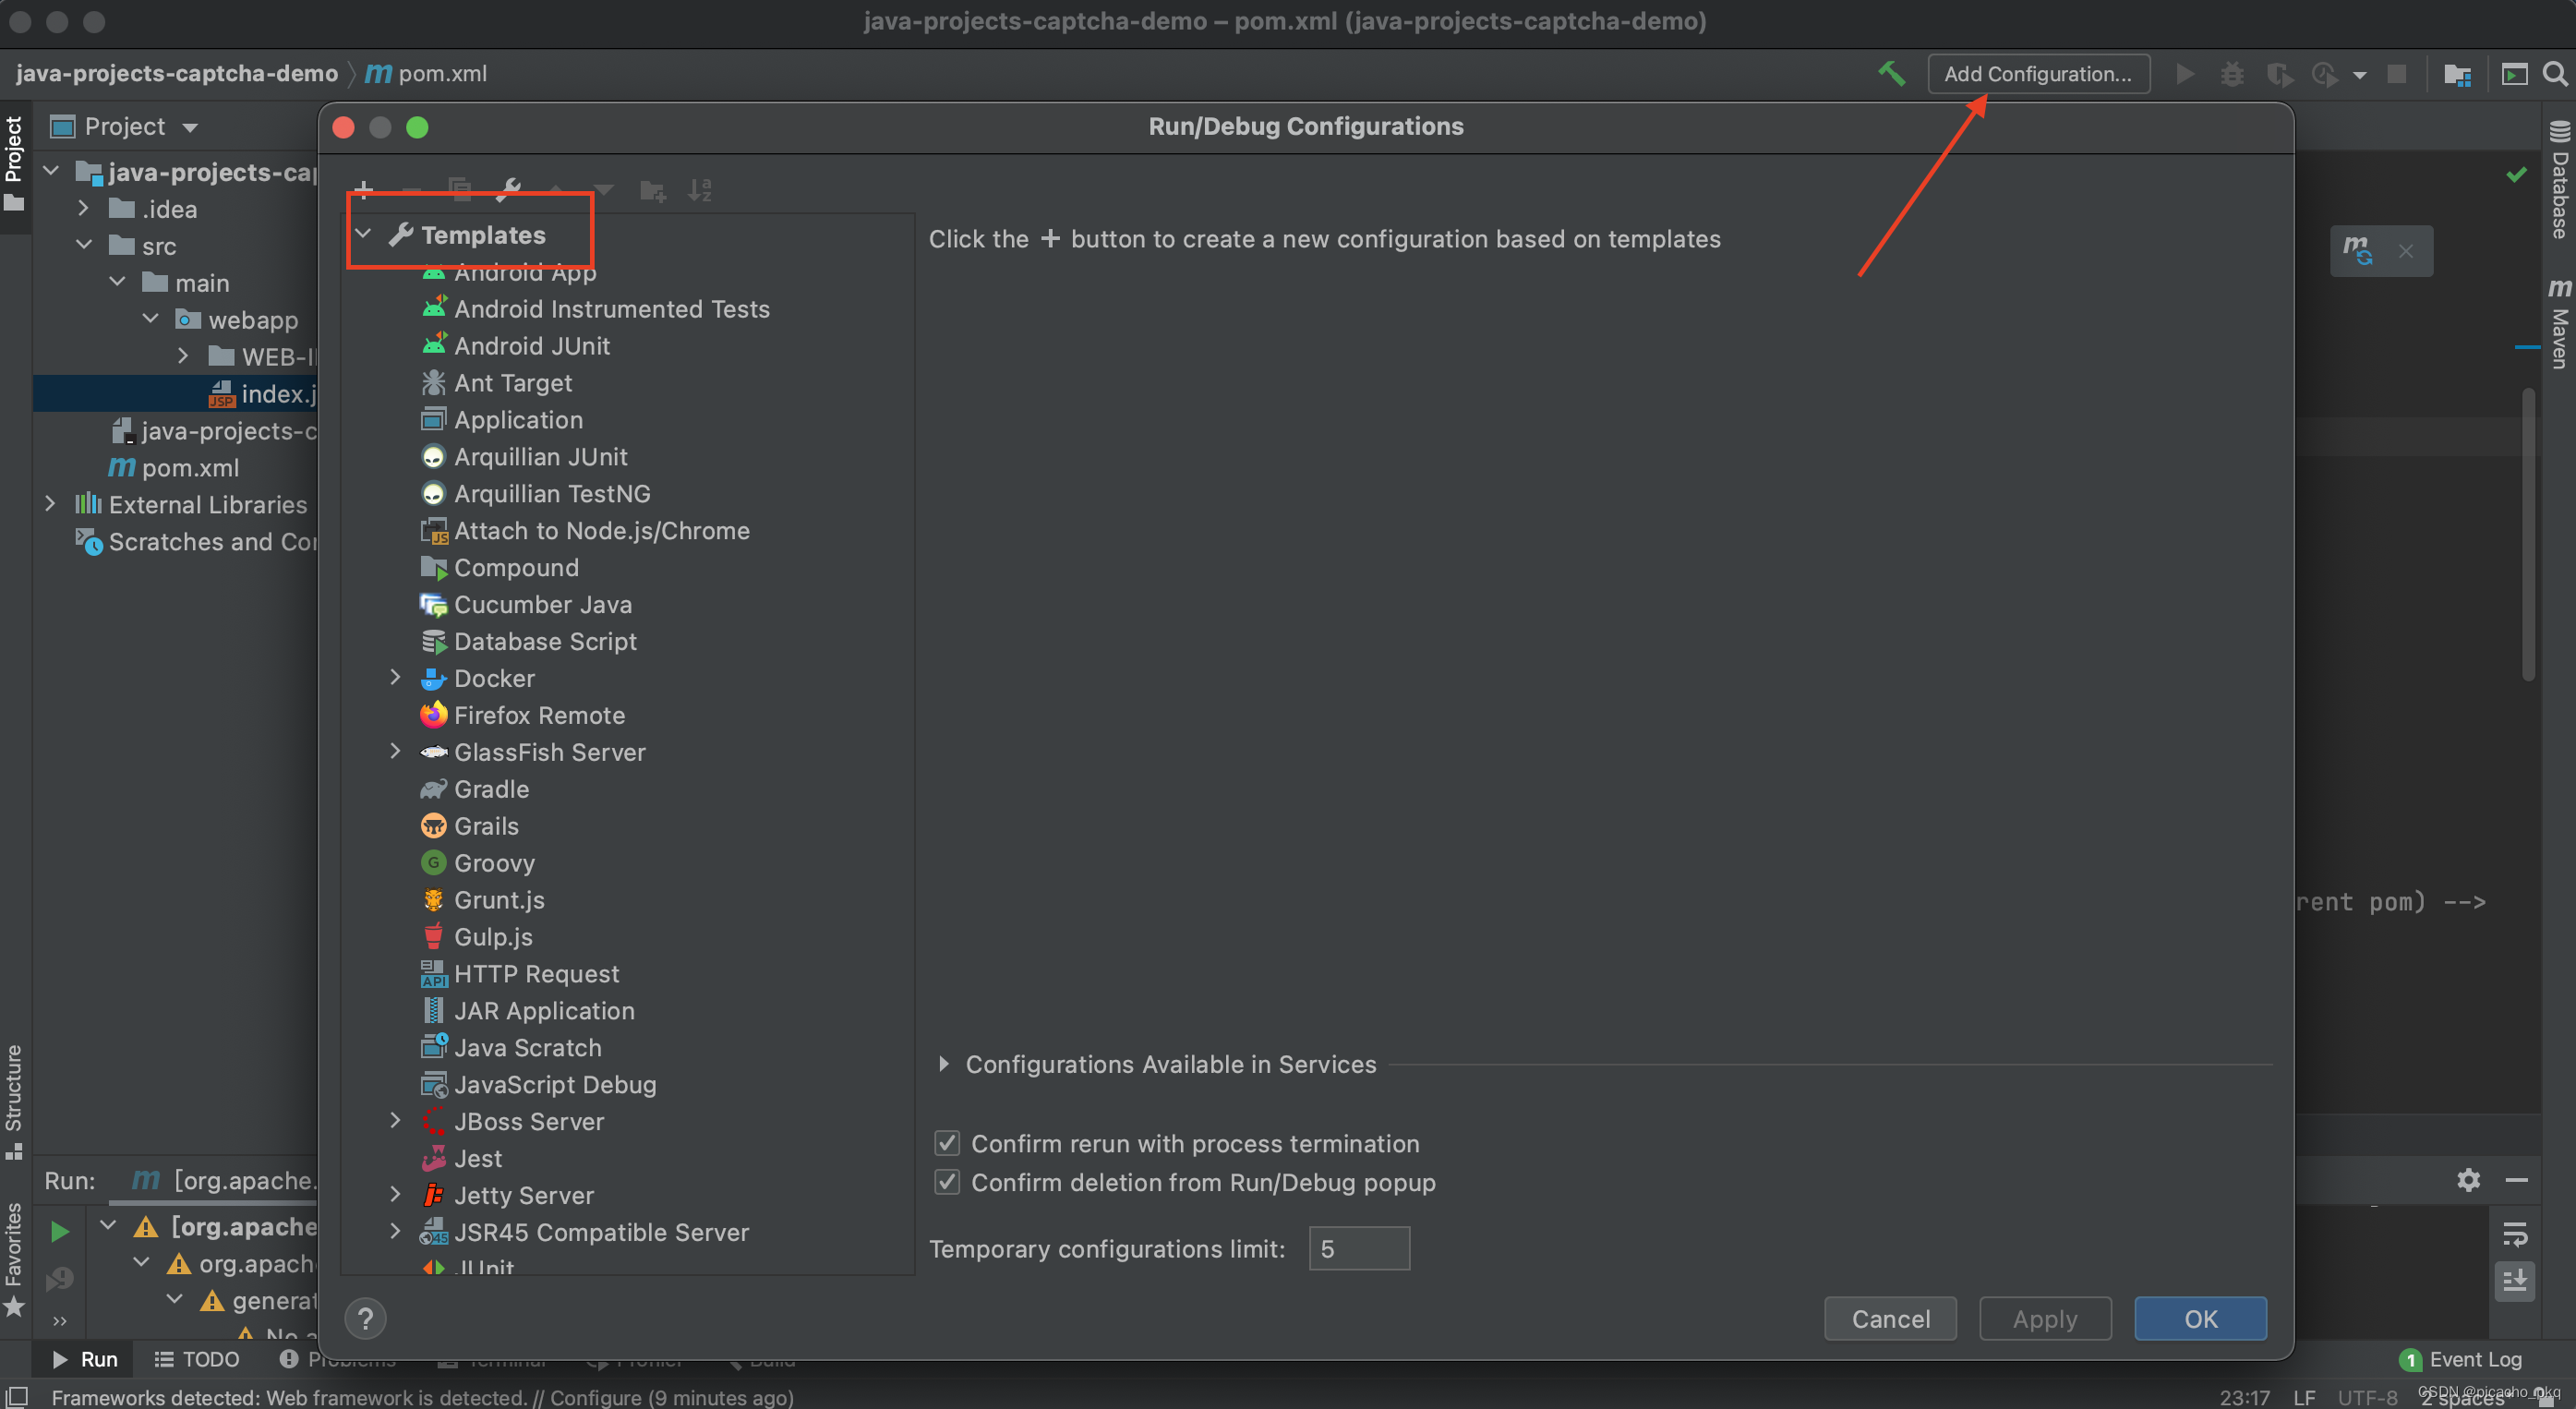Expand External Libraries in project tree
This screenshot has height=1409, width=2576.
(x=50, y=503)
